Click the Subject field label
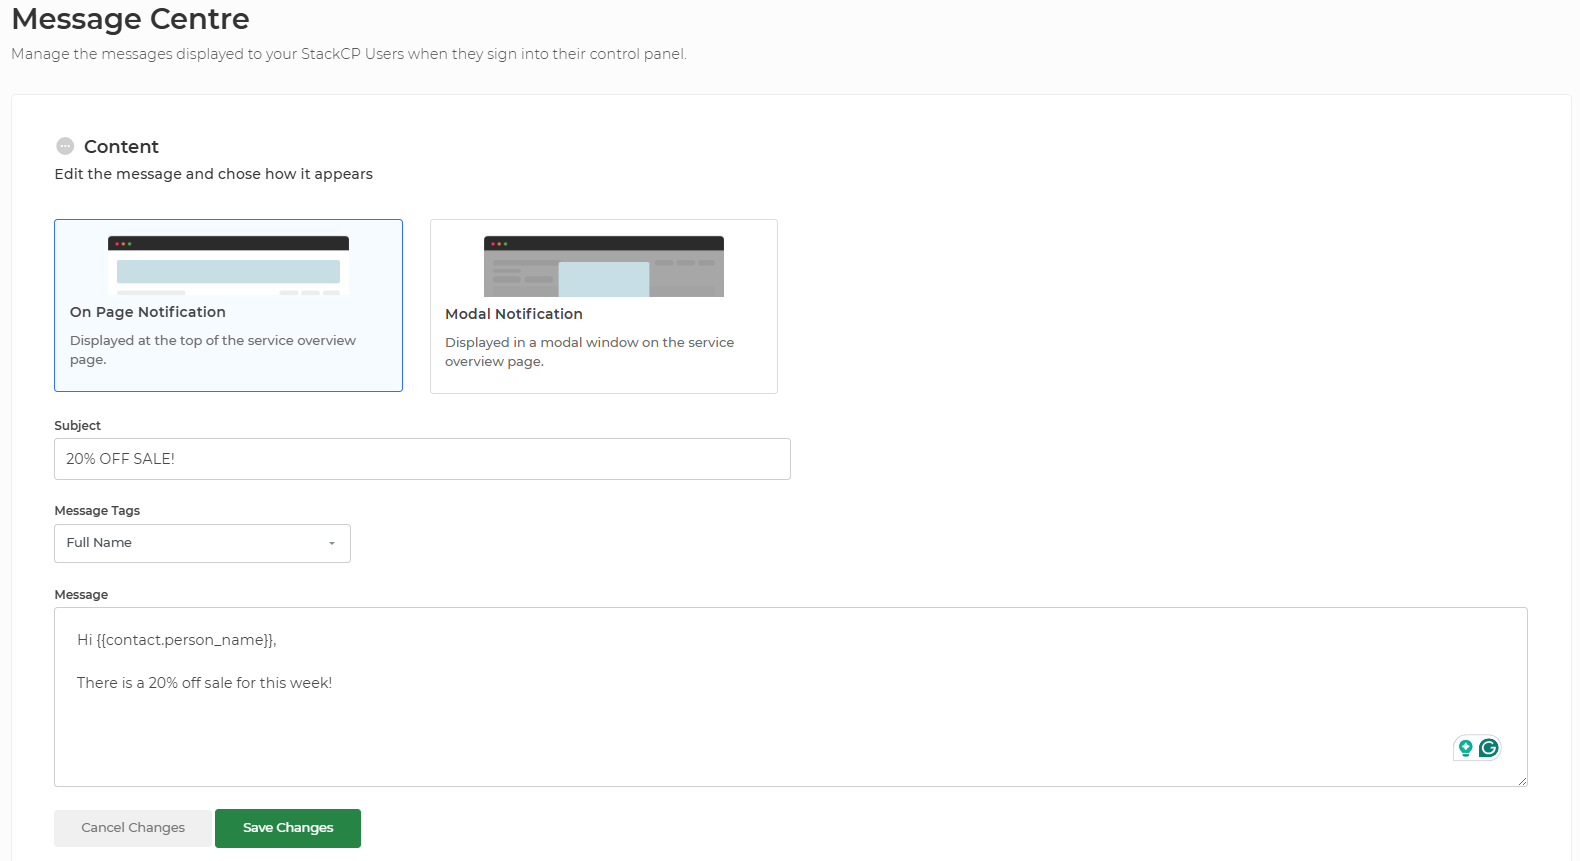 (x=77, y=426)
